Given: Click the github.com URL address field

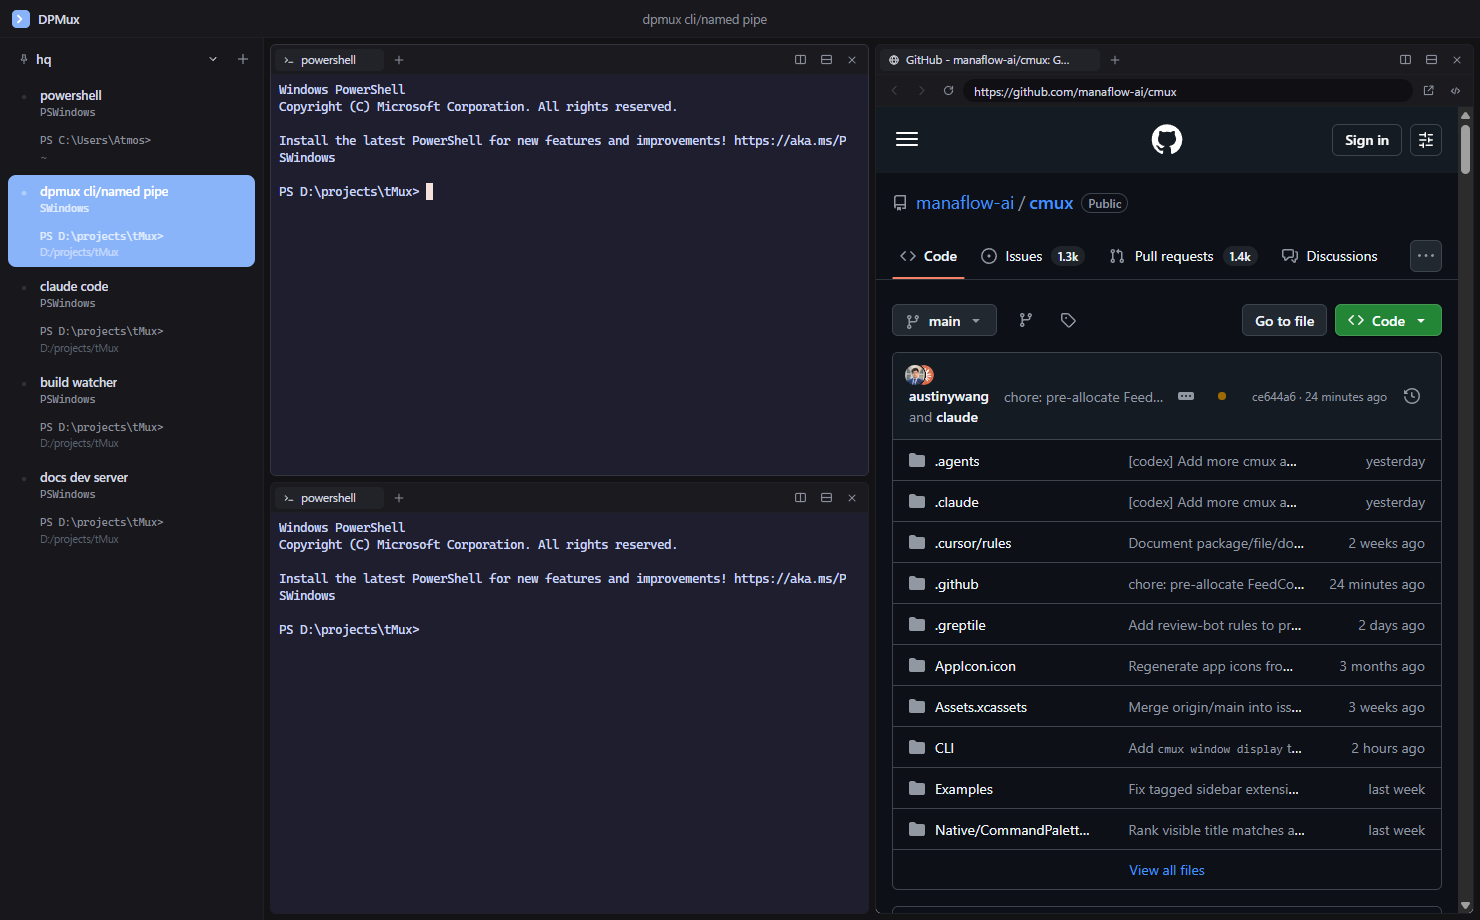Looking at the screenshot, I should pos(1188,91).
